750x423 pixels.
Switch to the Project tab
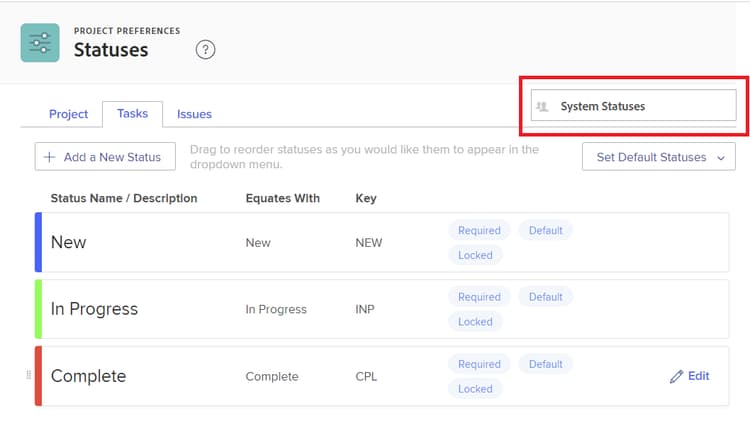click(x=69, y=114)
